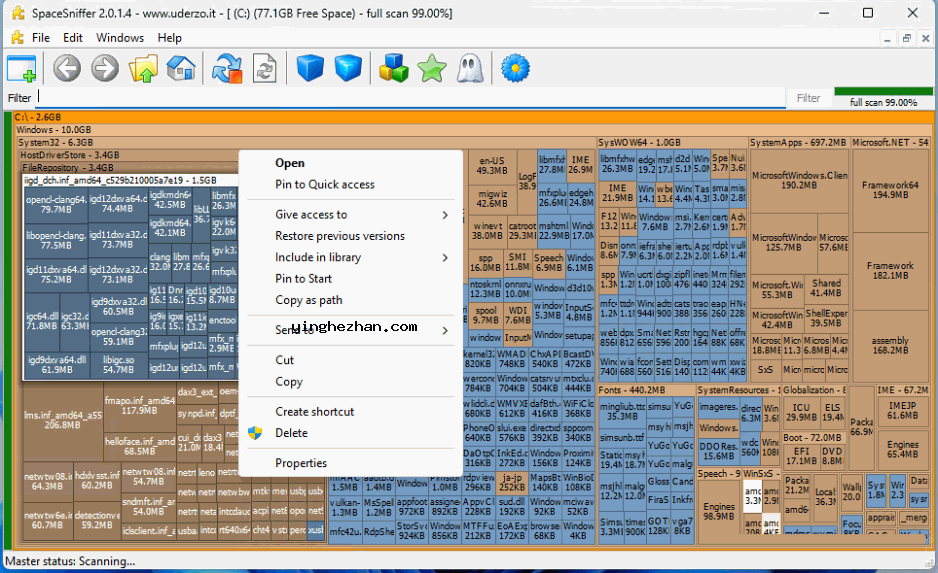Viewport: 938px width, 573px height.
Task: Open the Edit menu
Action: coord(73,37)
